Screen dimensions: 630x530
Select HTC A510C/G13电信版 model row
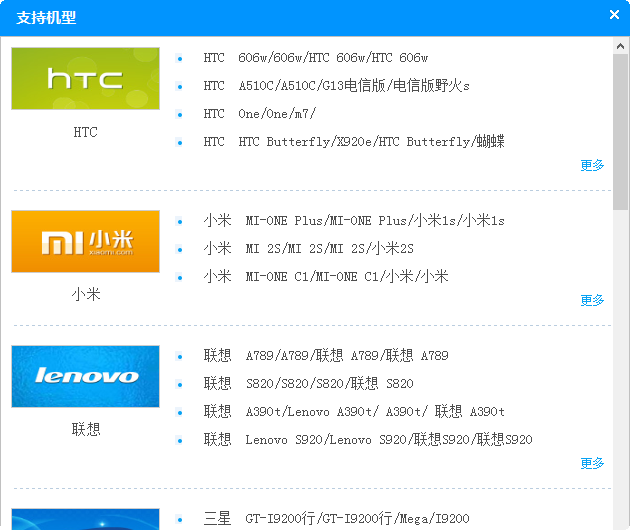tap(336, 86)
